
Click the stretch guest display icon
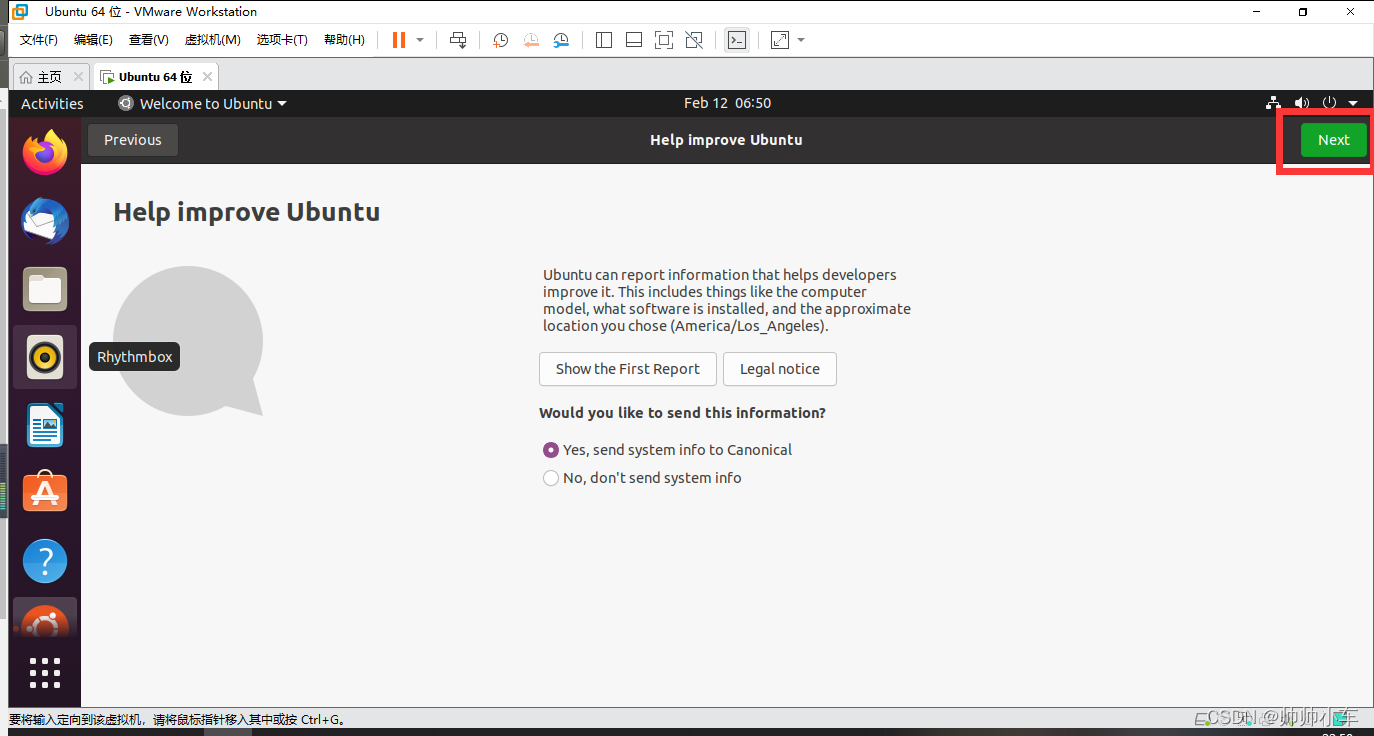coord(780,40)
